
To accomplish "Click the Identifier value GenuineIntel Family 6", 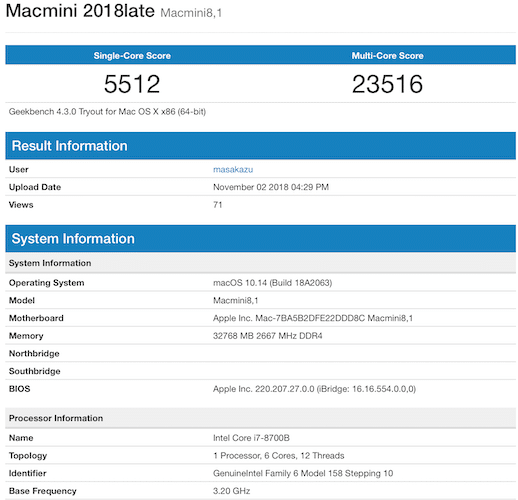I will [x=303, y=473].
